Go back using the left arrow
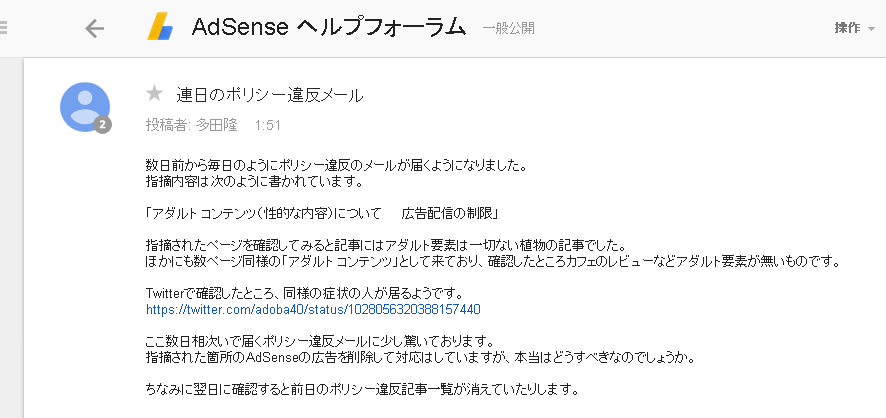 94,28
